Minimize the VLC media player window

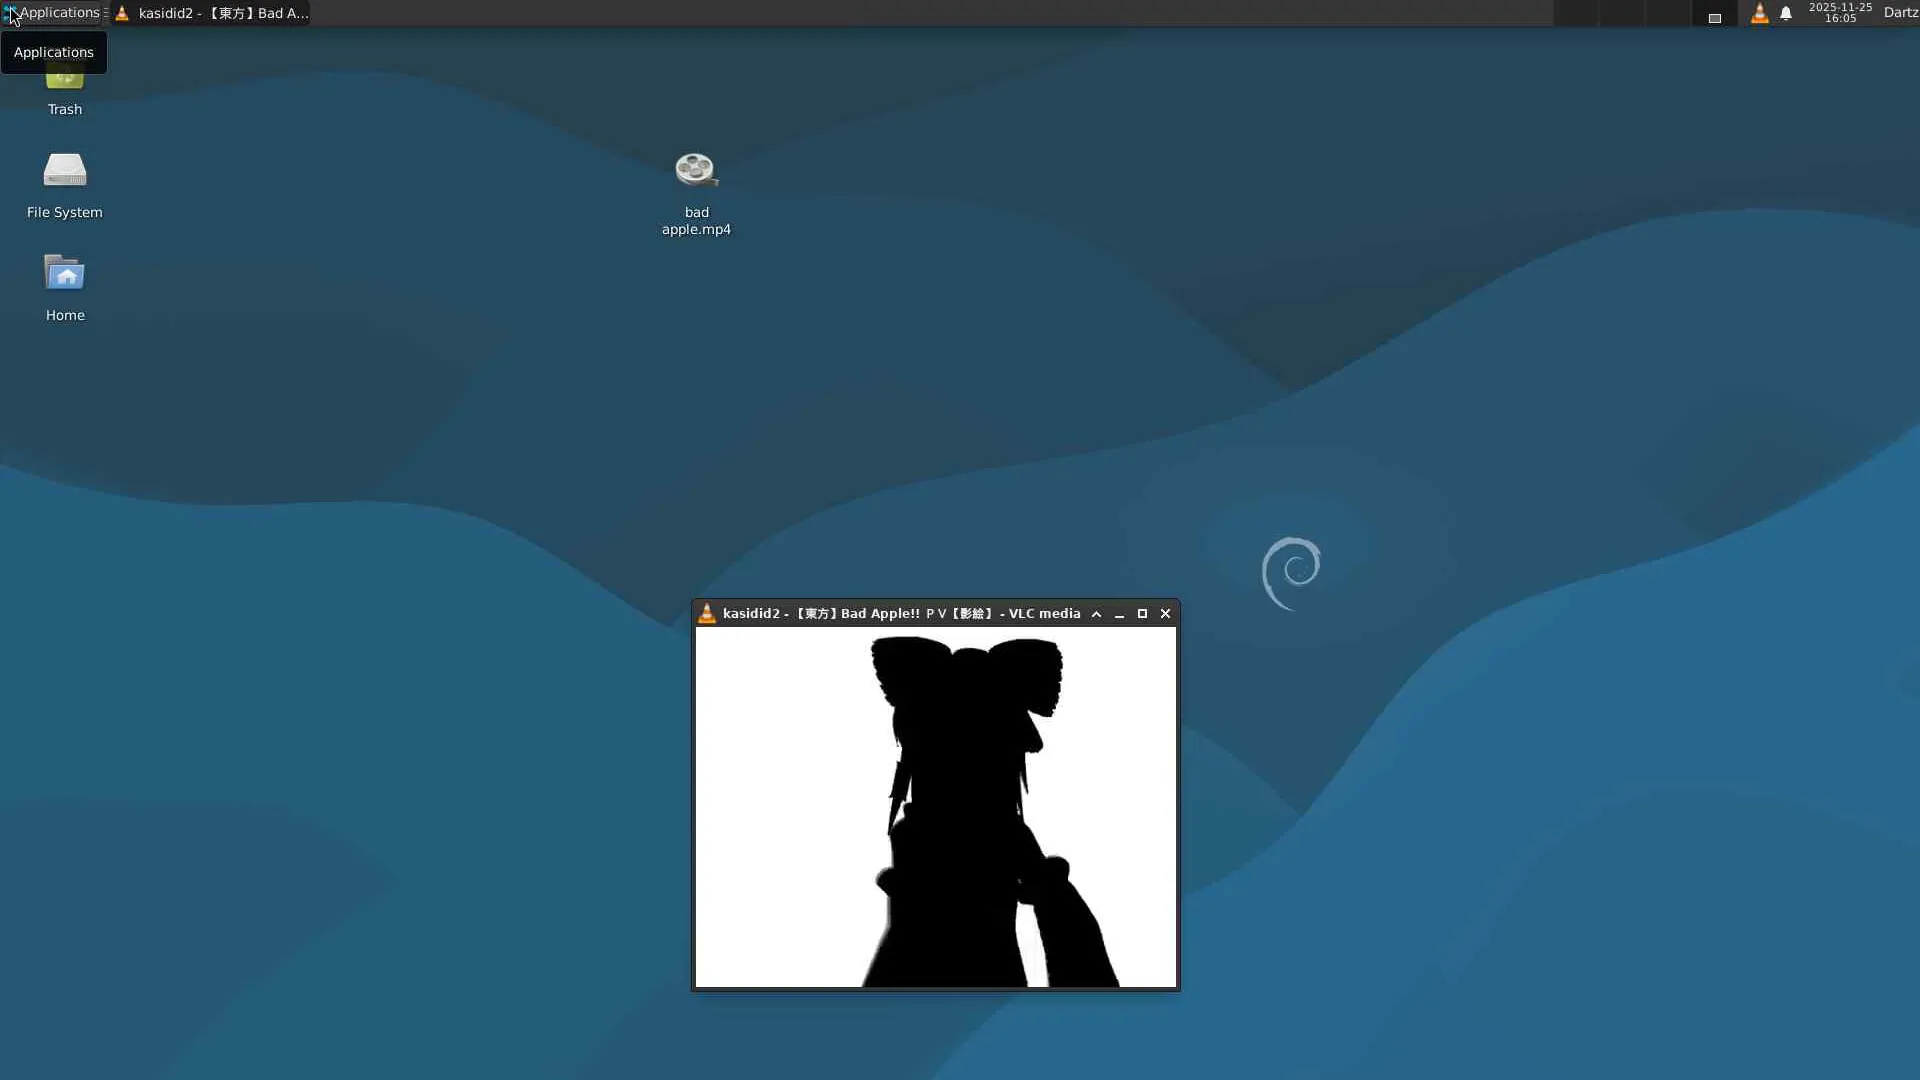pos(1119,614)
